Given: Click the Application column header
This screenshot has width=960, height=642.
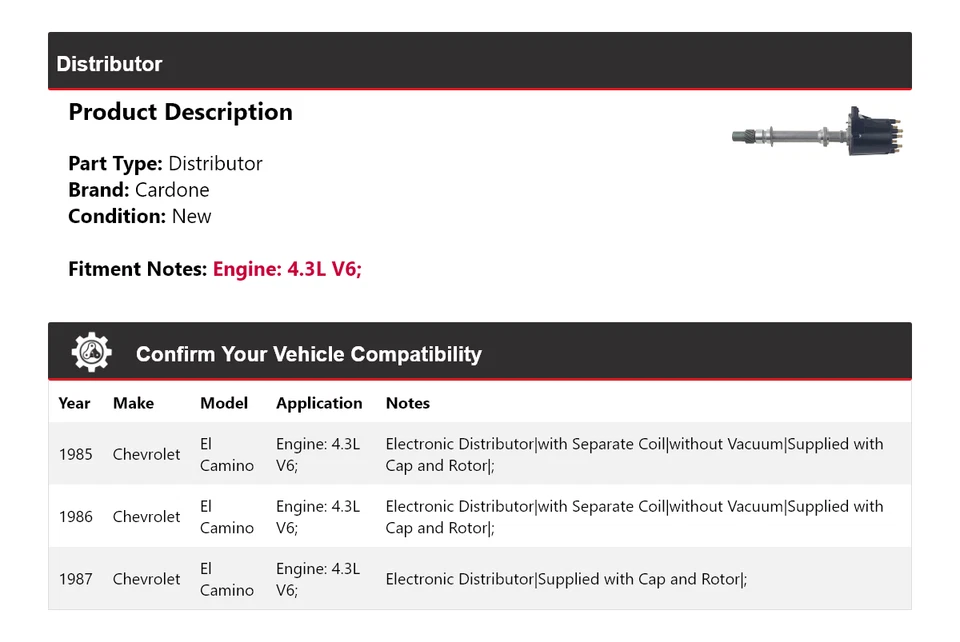Looking at the screenshot, I should [319, 403].
